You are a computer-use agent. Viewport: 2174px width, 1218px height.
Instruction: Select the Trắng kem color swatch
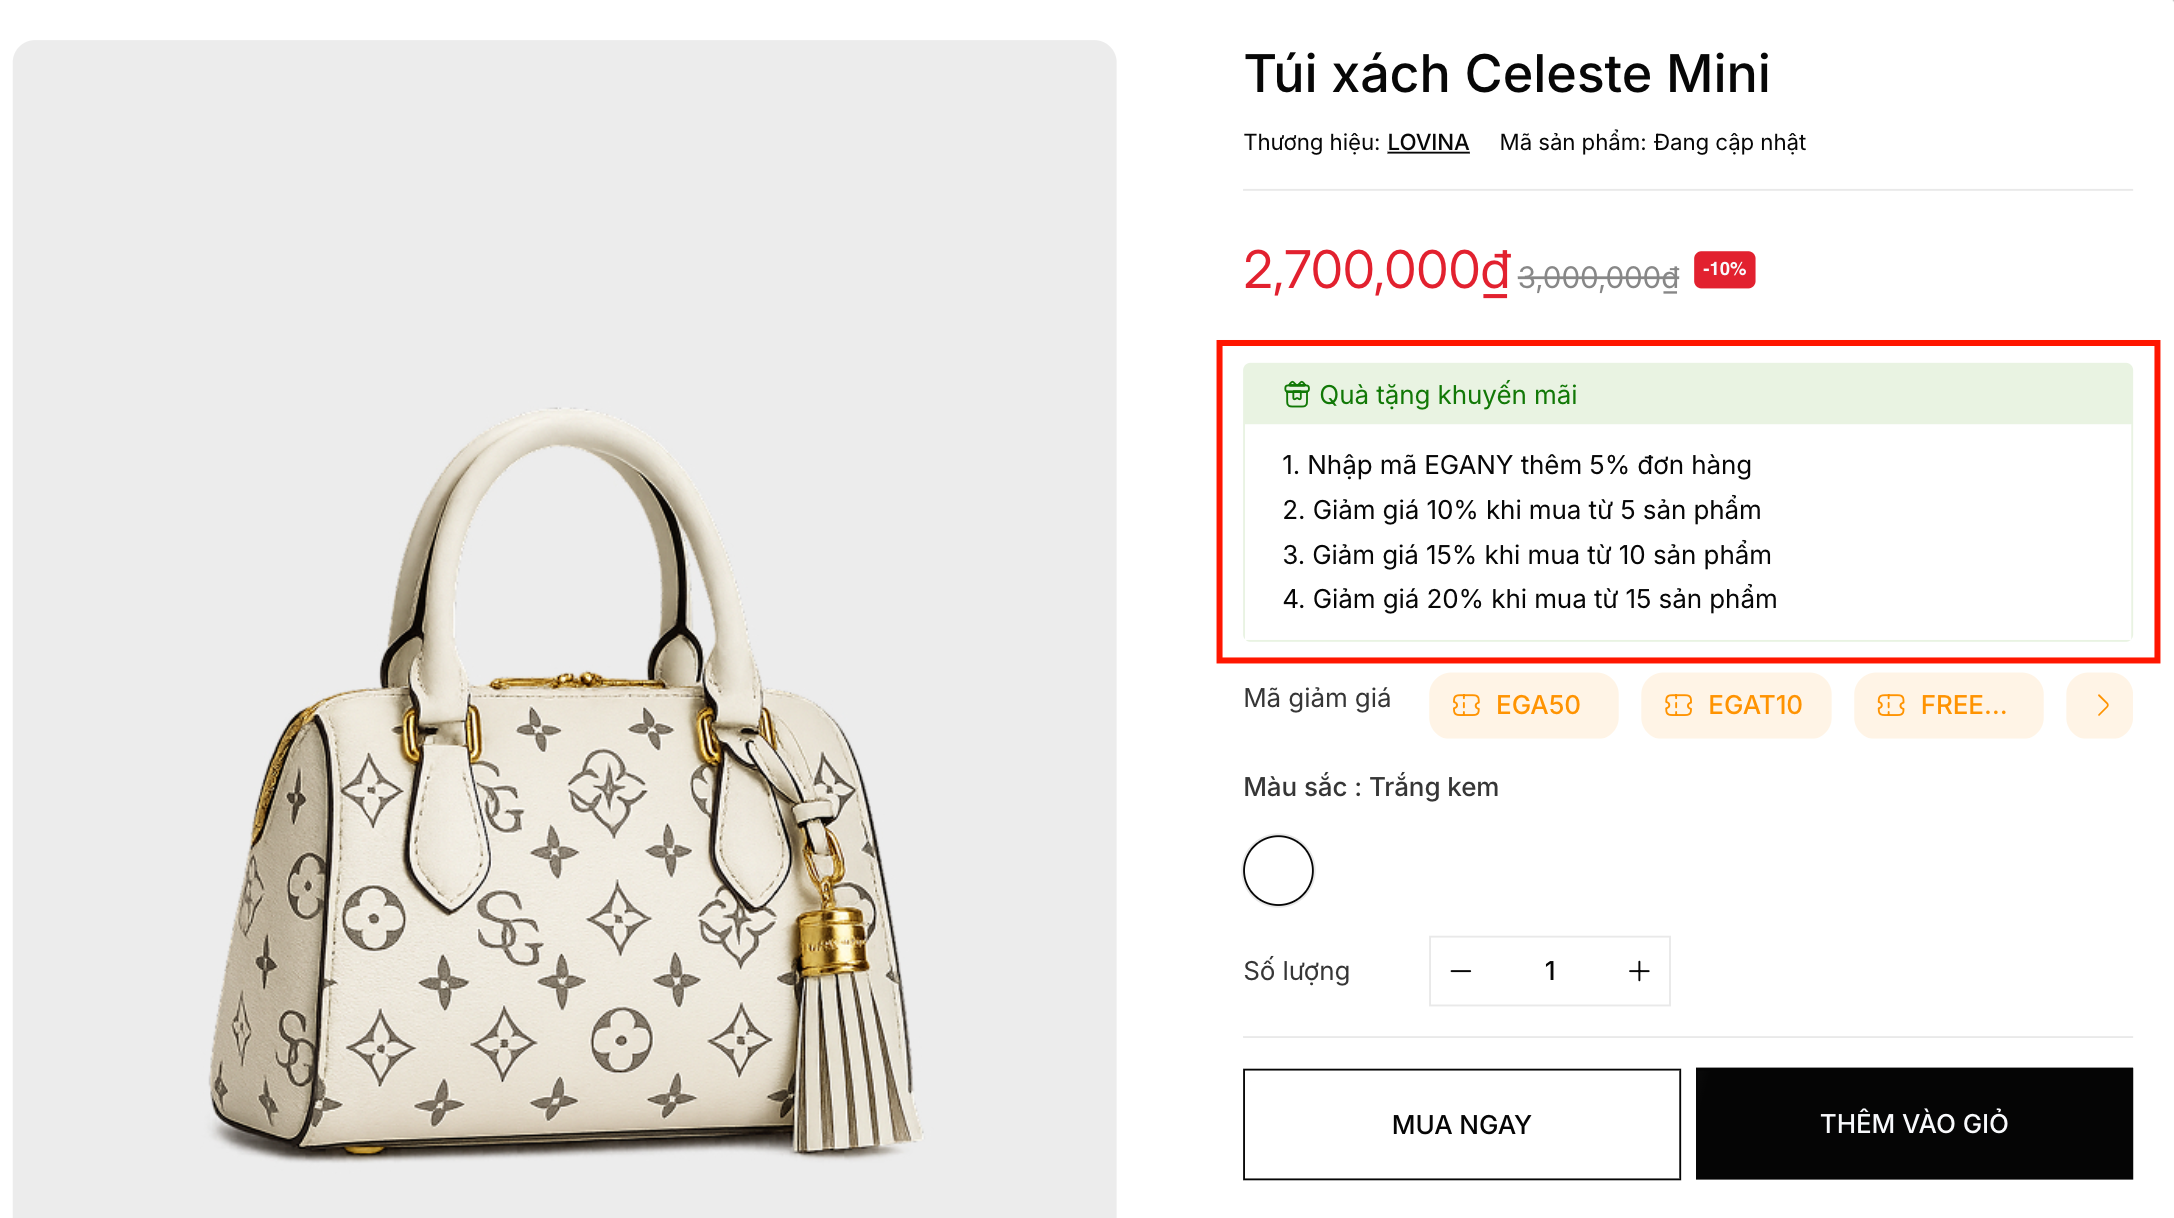pos(1278,870)
